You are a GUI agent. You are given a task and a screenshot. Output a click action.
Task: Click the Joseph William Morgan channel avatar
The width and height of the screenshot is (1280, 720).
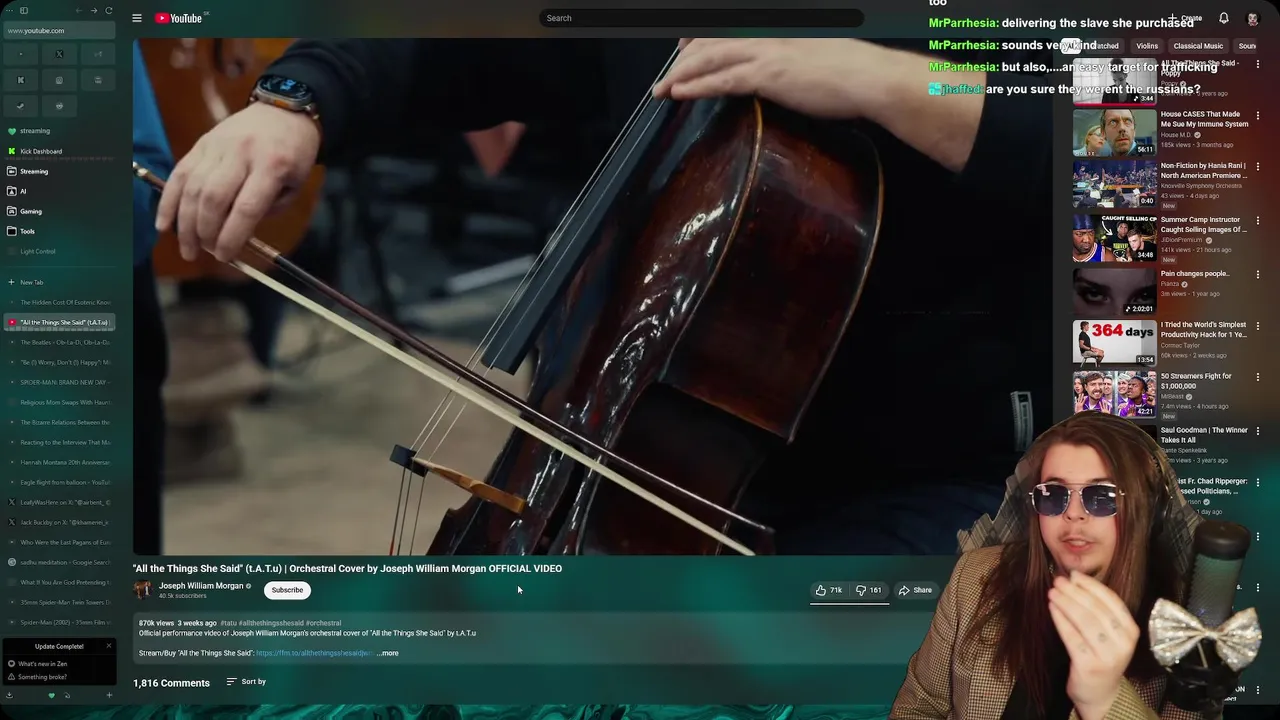(143, 590)
